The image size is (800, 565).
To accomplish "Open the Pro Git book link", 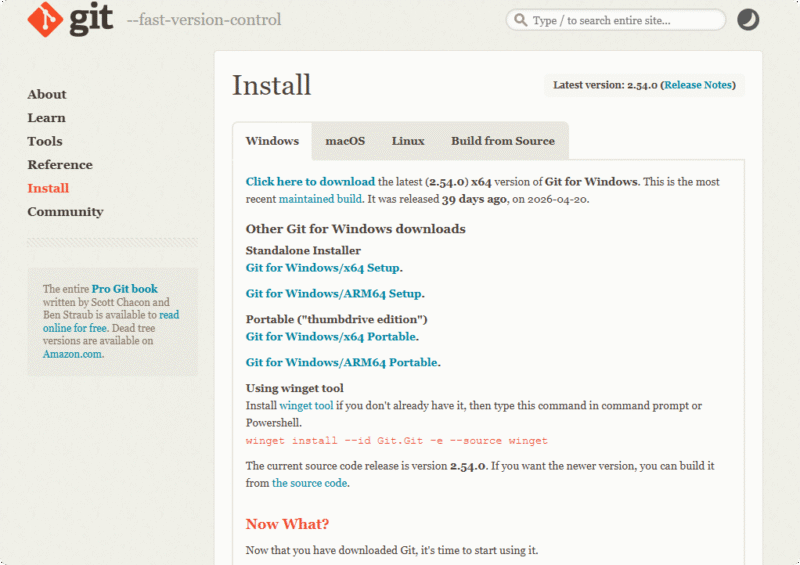I will pyautogui.click(x=124, y=289).
